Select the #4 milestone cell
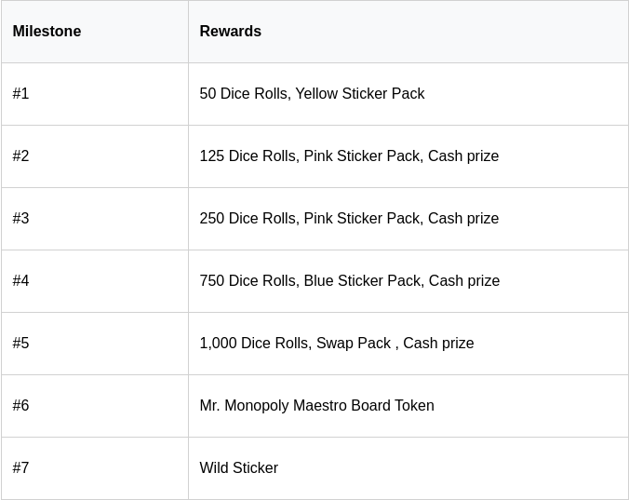The height and width of the screenshot is (500, 629). tap(21, 281)
